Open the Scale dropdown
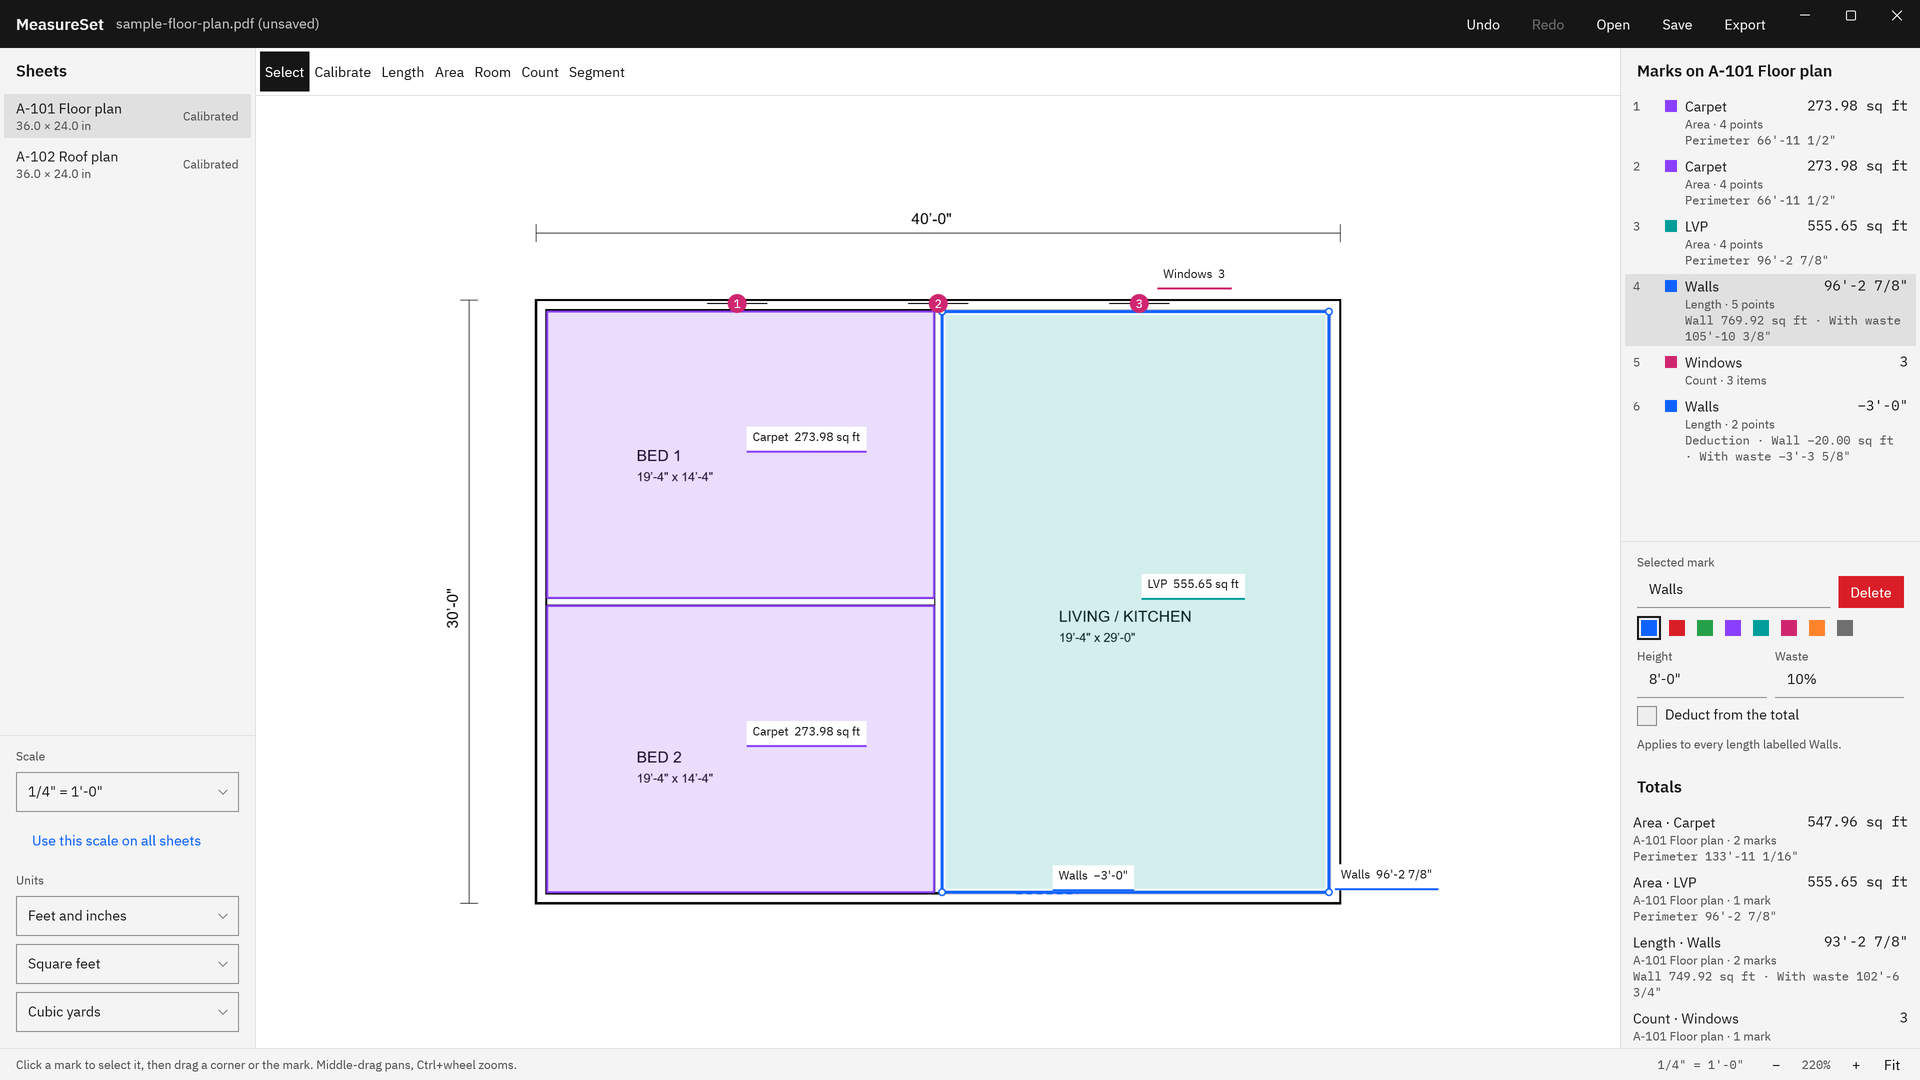Viewport: 1920px width, 1080px height. pyautogui.click(x=127, y=792)
